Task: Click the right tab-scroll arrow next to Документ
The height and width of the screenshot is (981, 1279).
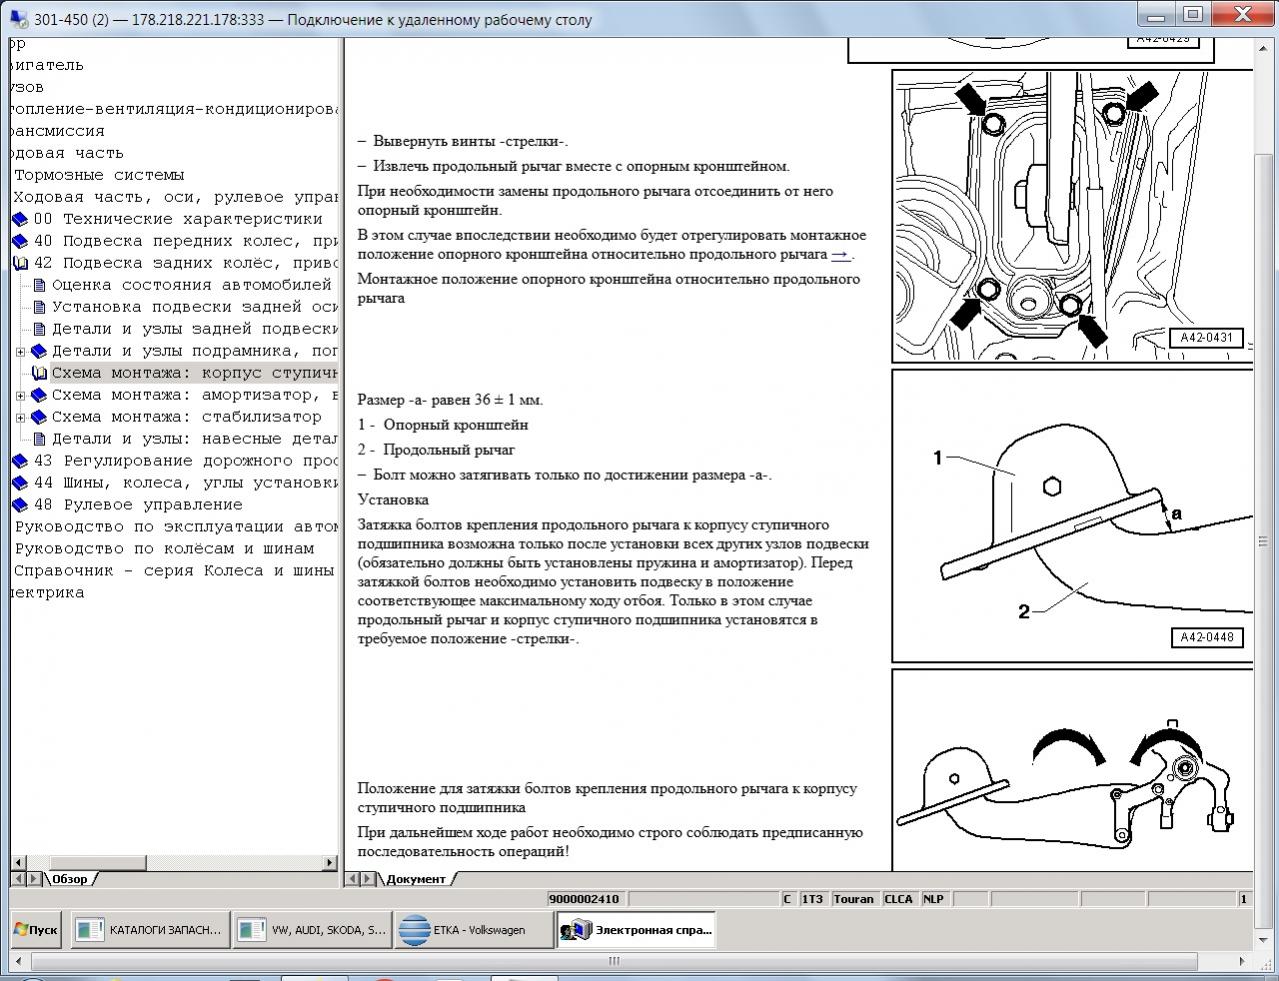Action: (x=368, y=879)
